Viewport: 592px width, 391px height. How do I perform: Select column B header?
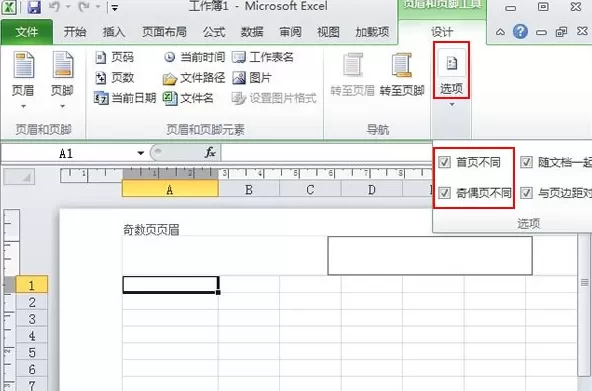pyautogui.click(x=249, y=189)
